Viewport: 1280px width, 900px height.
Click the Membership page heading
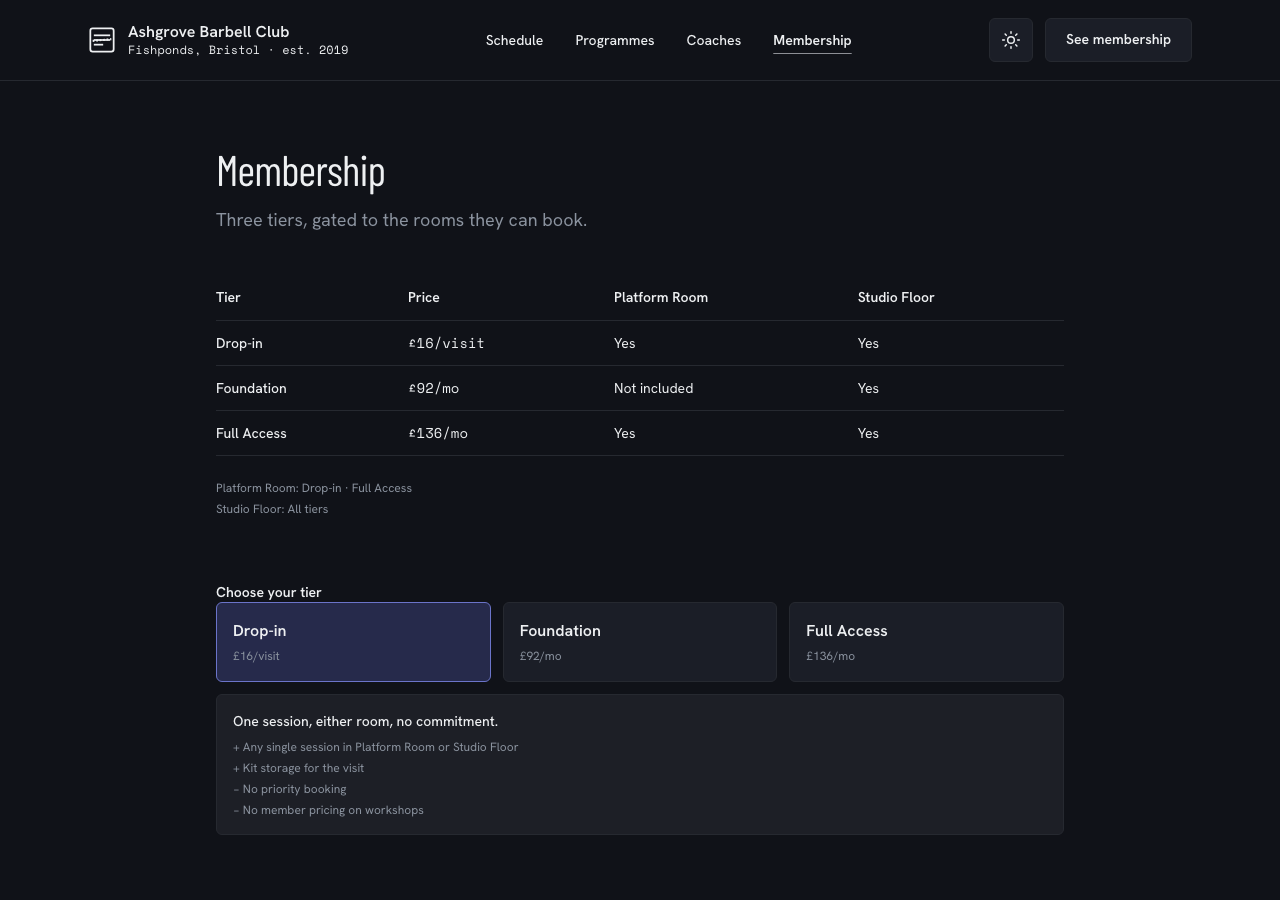coord(300,172)
